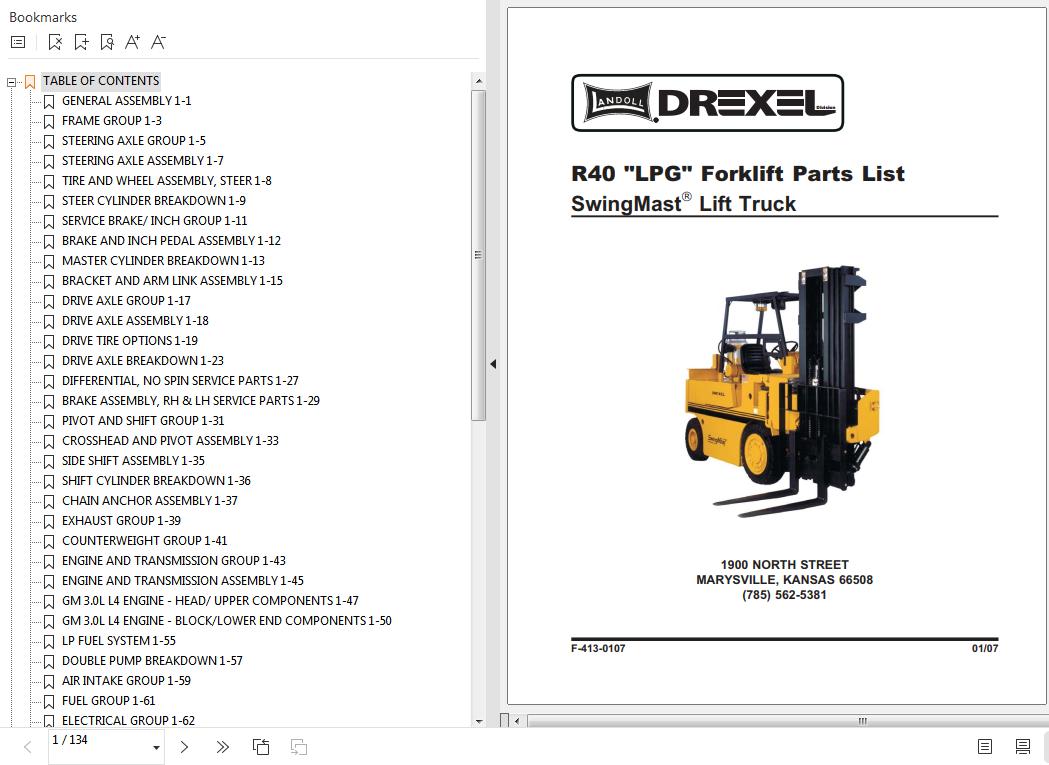
Task: Open CHAIN ANCHOR ASSEMBLY 1-37 bookmark
Action: 150,501
